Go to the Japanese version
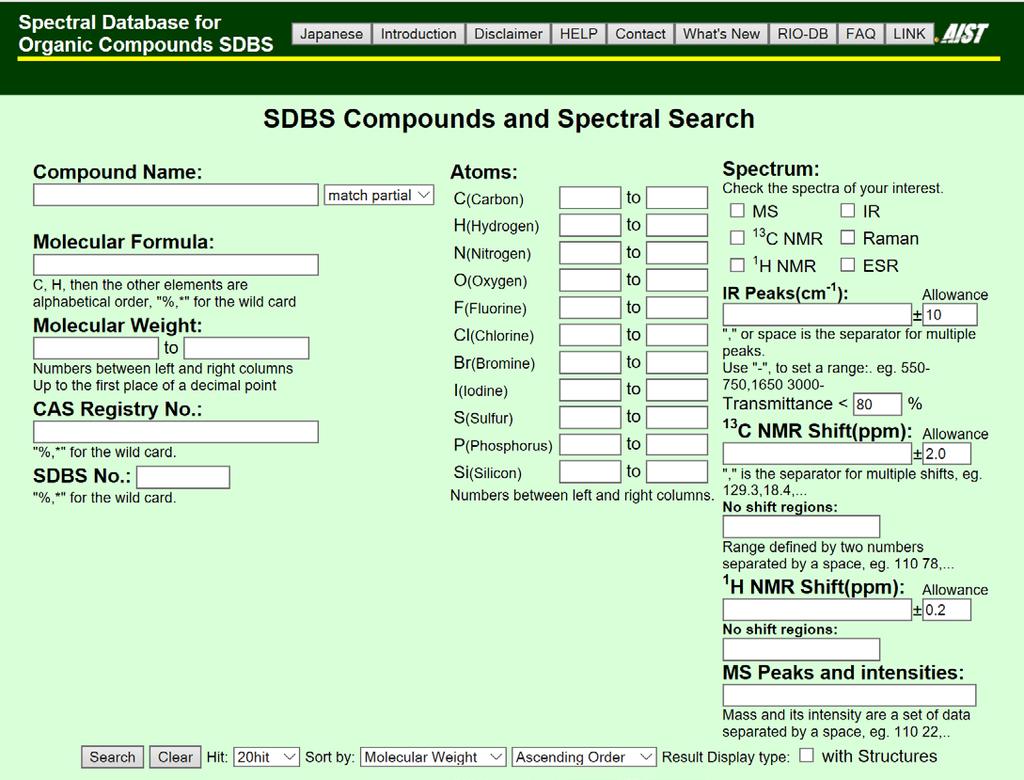1024x780 pixels. pyautogui.click(x=332, y=34)
